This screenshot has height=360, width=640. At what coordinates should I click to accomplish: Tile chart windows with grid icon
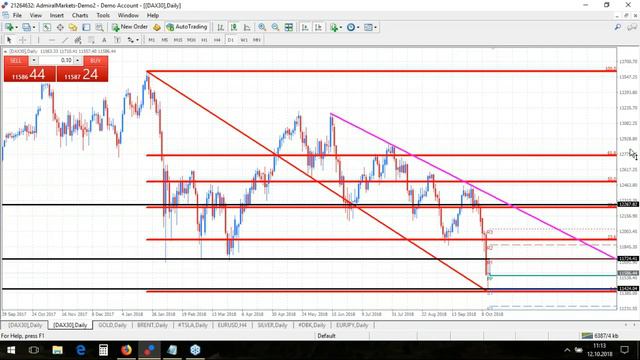point(289,27)
